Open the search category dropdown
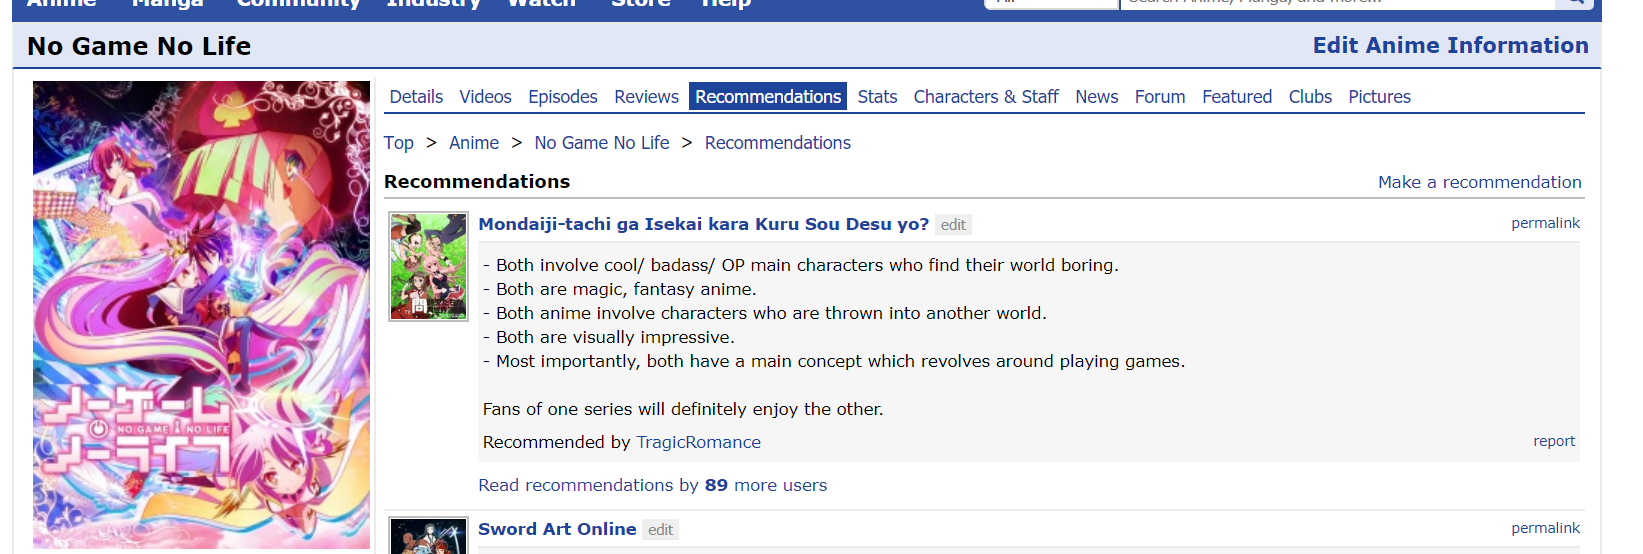1643x554 pixels. point(1050,3)
